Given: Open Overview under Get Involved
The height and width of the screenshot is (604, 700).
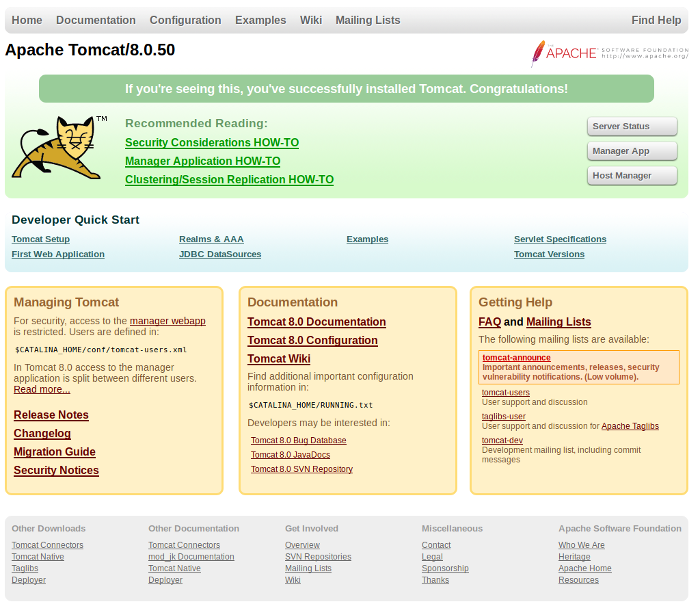Looking at the screenshot, I should pos(303,545).
